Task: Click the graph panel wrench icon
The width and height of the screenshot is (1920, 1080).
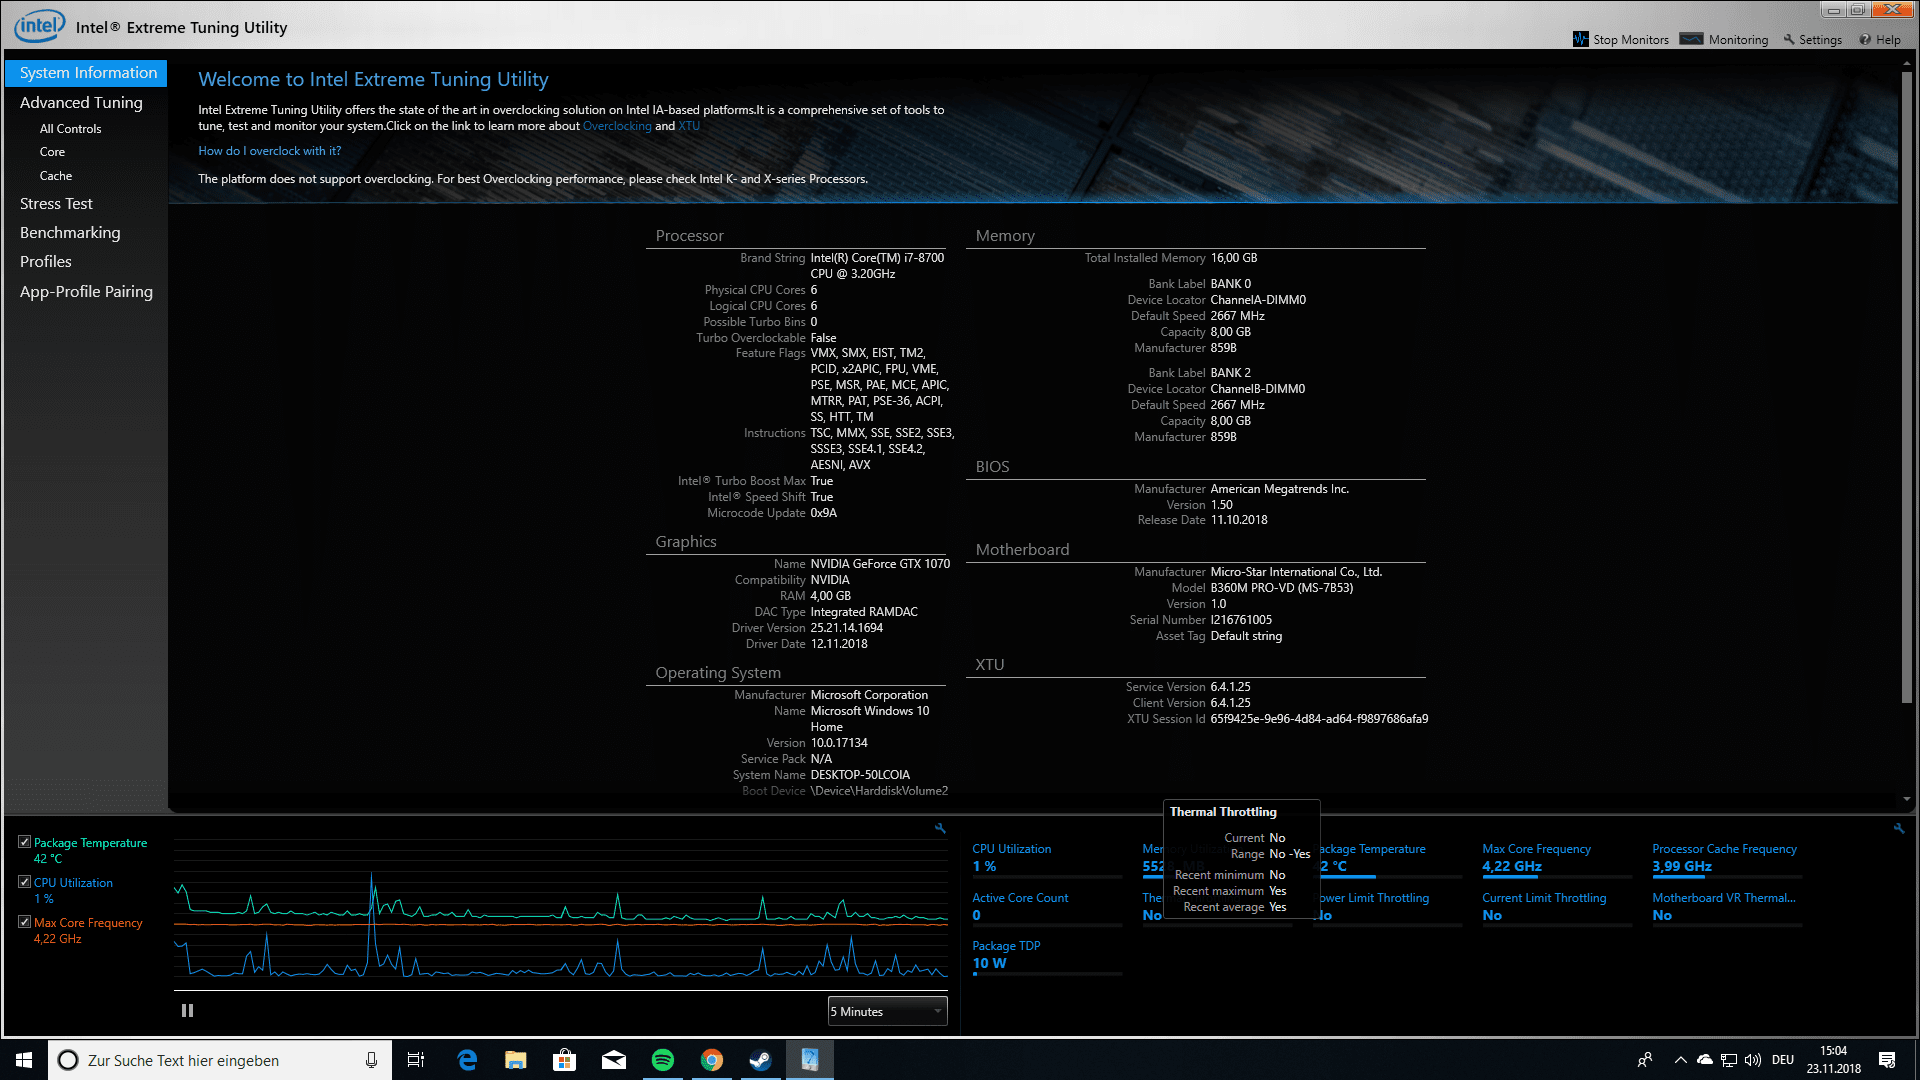Action: point(940,828)
